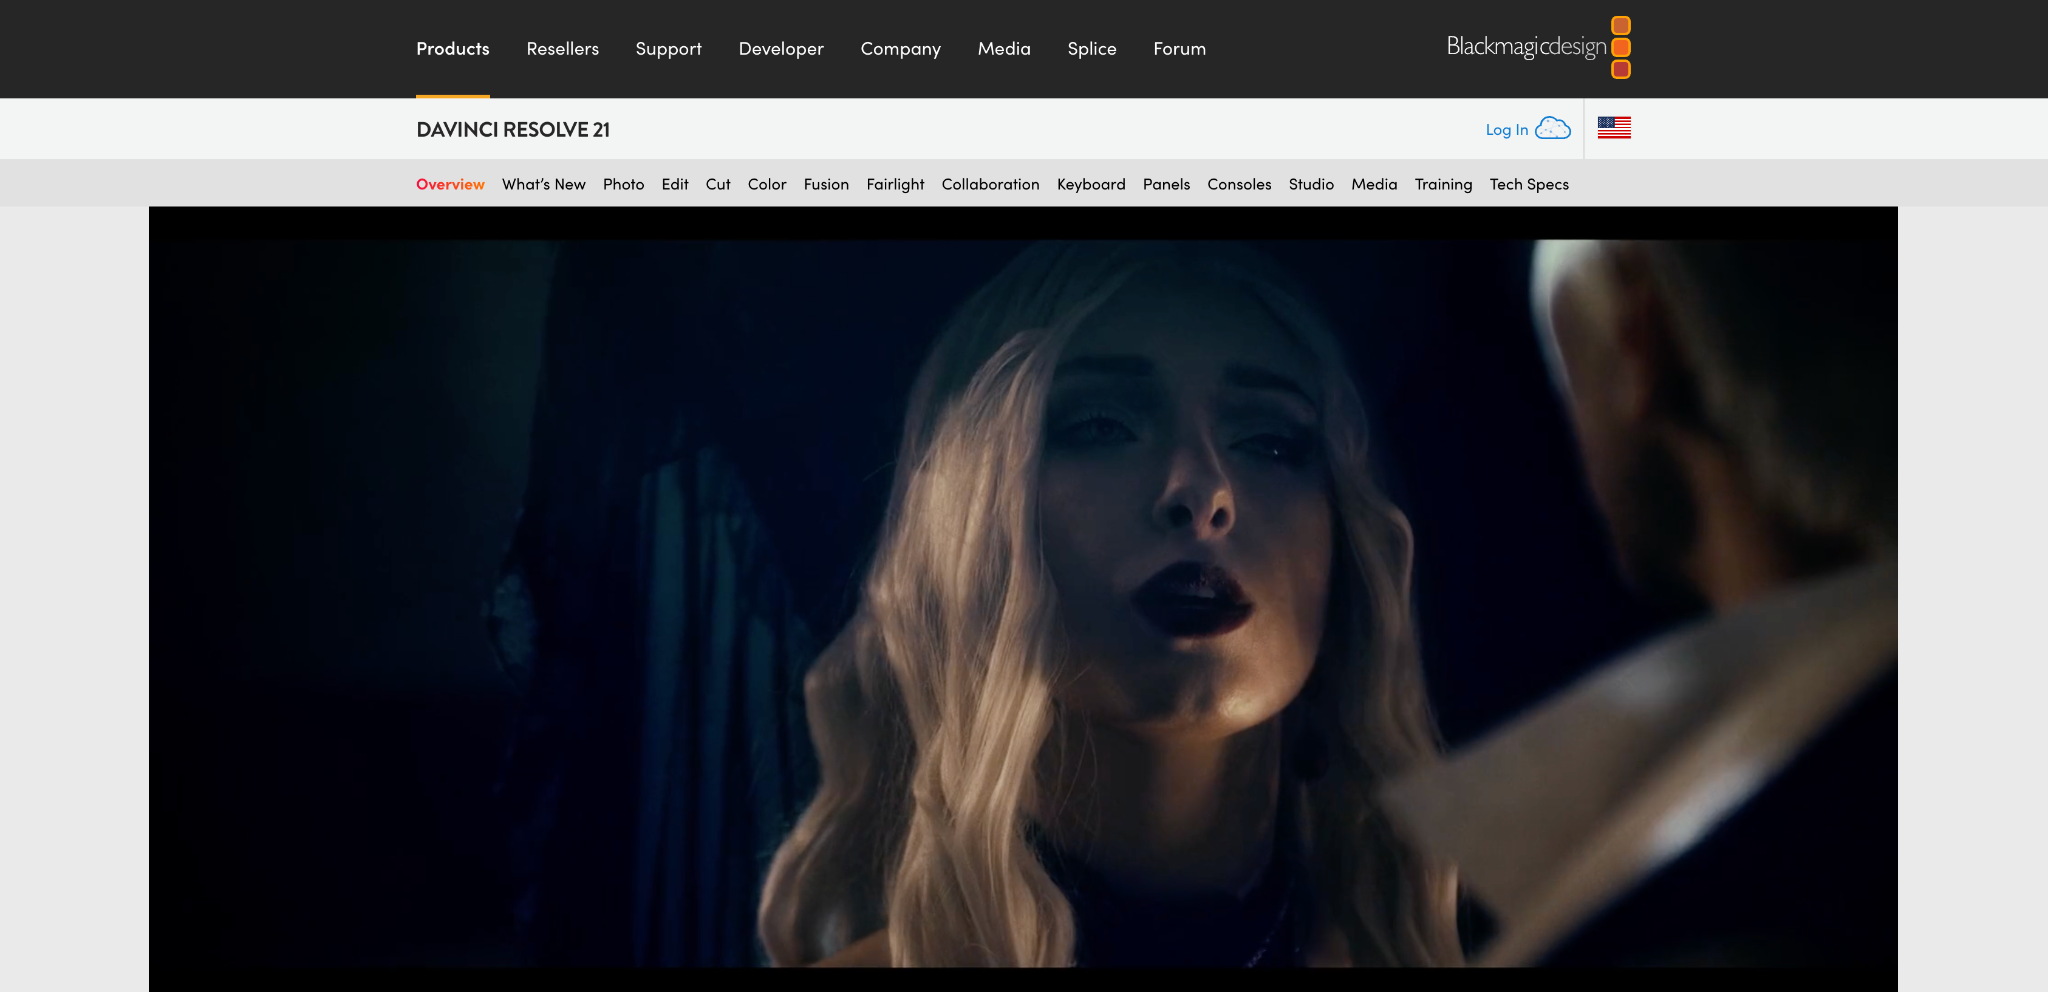Click the Log In link
2048x992 pixels.
click(1506, 130)
